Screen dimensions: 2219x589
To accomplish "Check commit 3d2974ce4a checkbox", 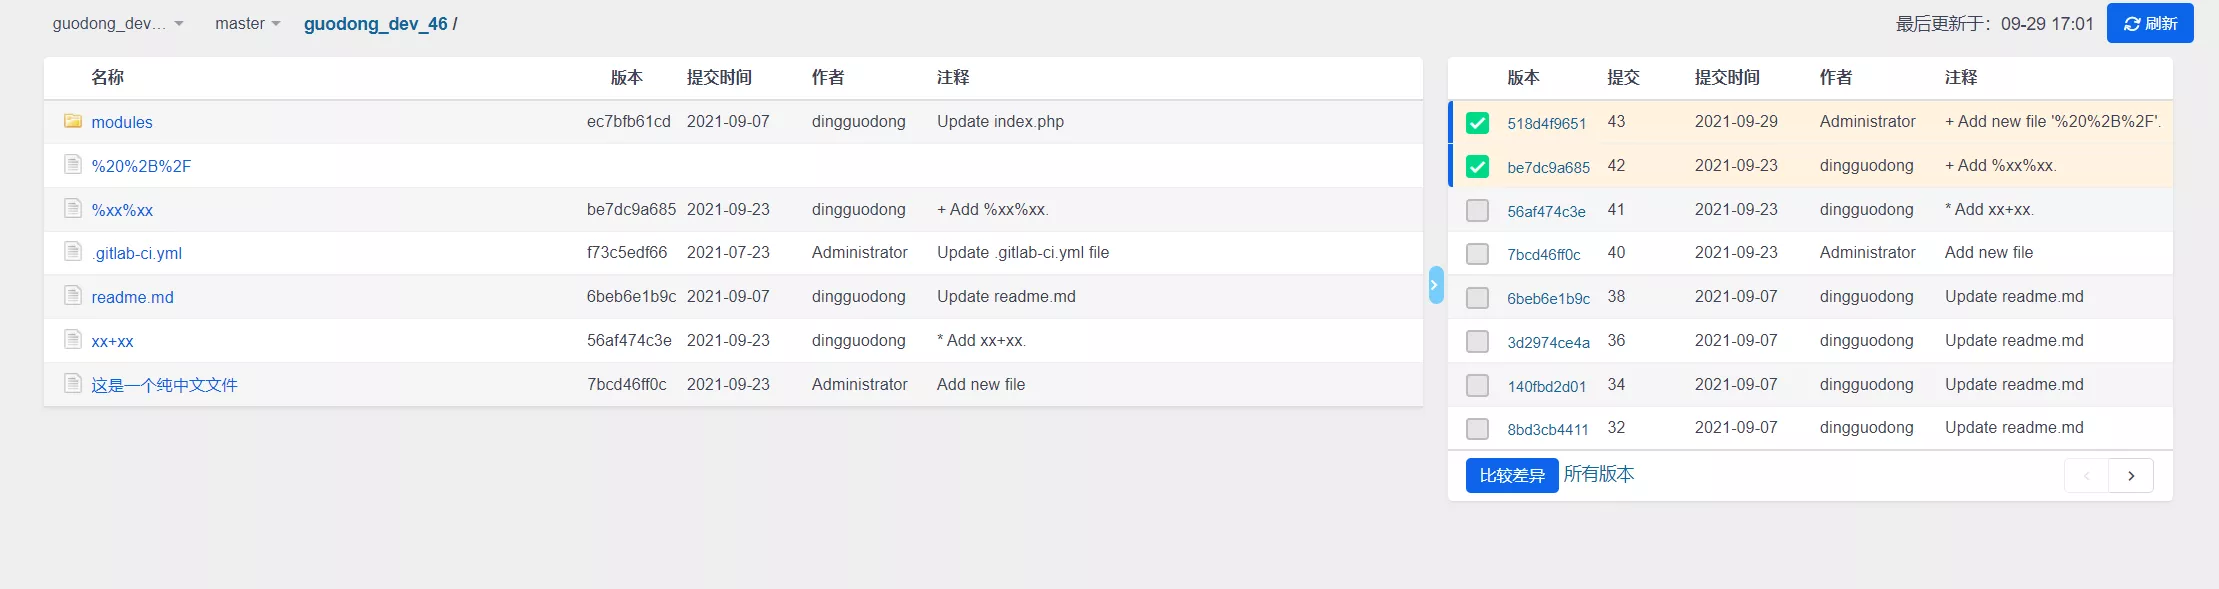I will point(1477,342).
